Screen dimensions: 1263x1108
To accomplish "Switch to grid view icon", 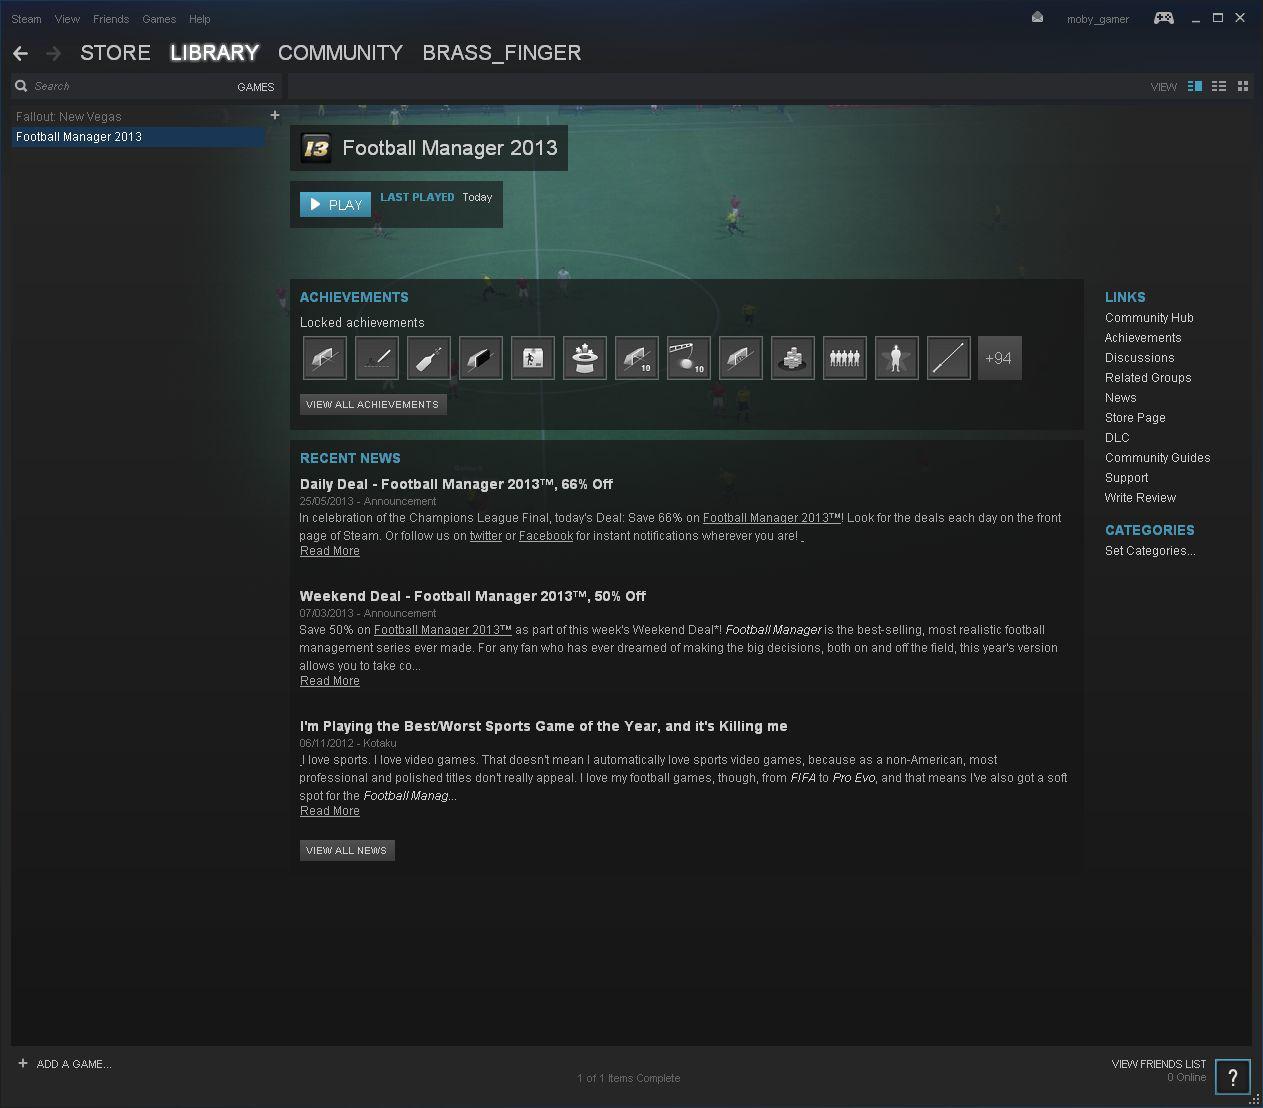I will tap(1243, 86).
